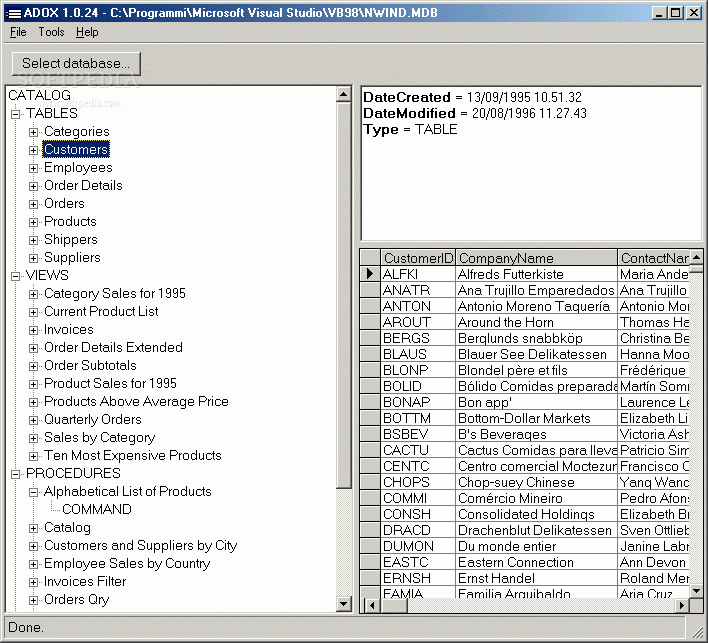Click the Select database... button
Screen dimensions: 708x643
click(x=76, y=63)
